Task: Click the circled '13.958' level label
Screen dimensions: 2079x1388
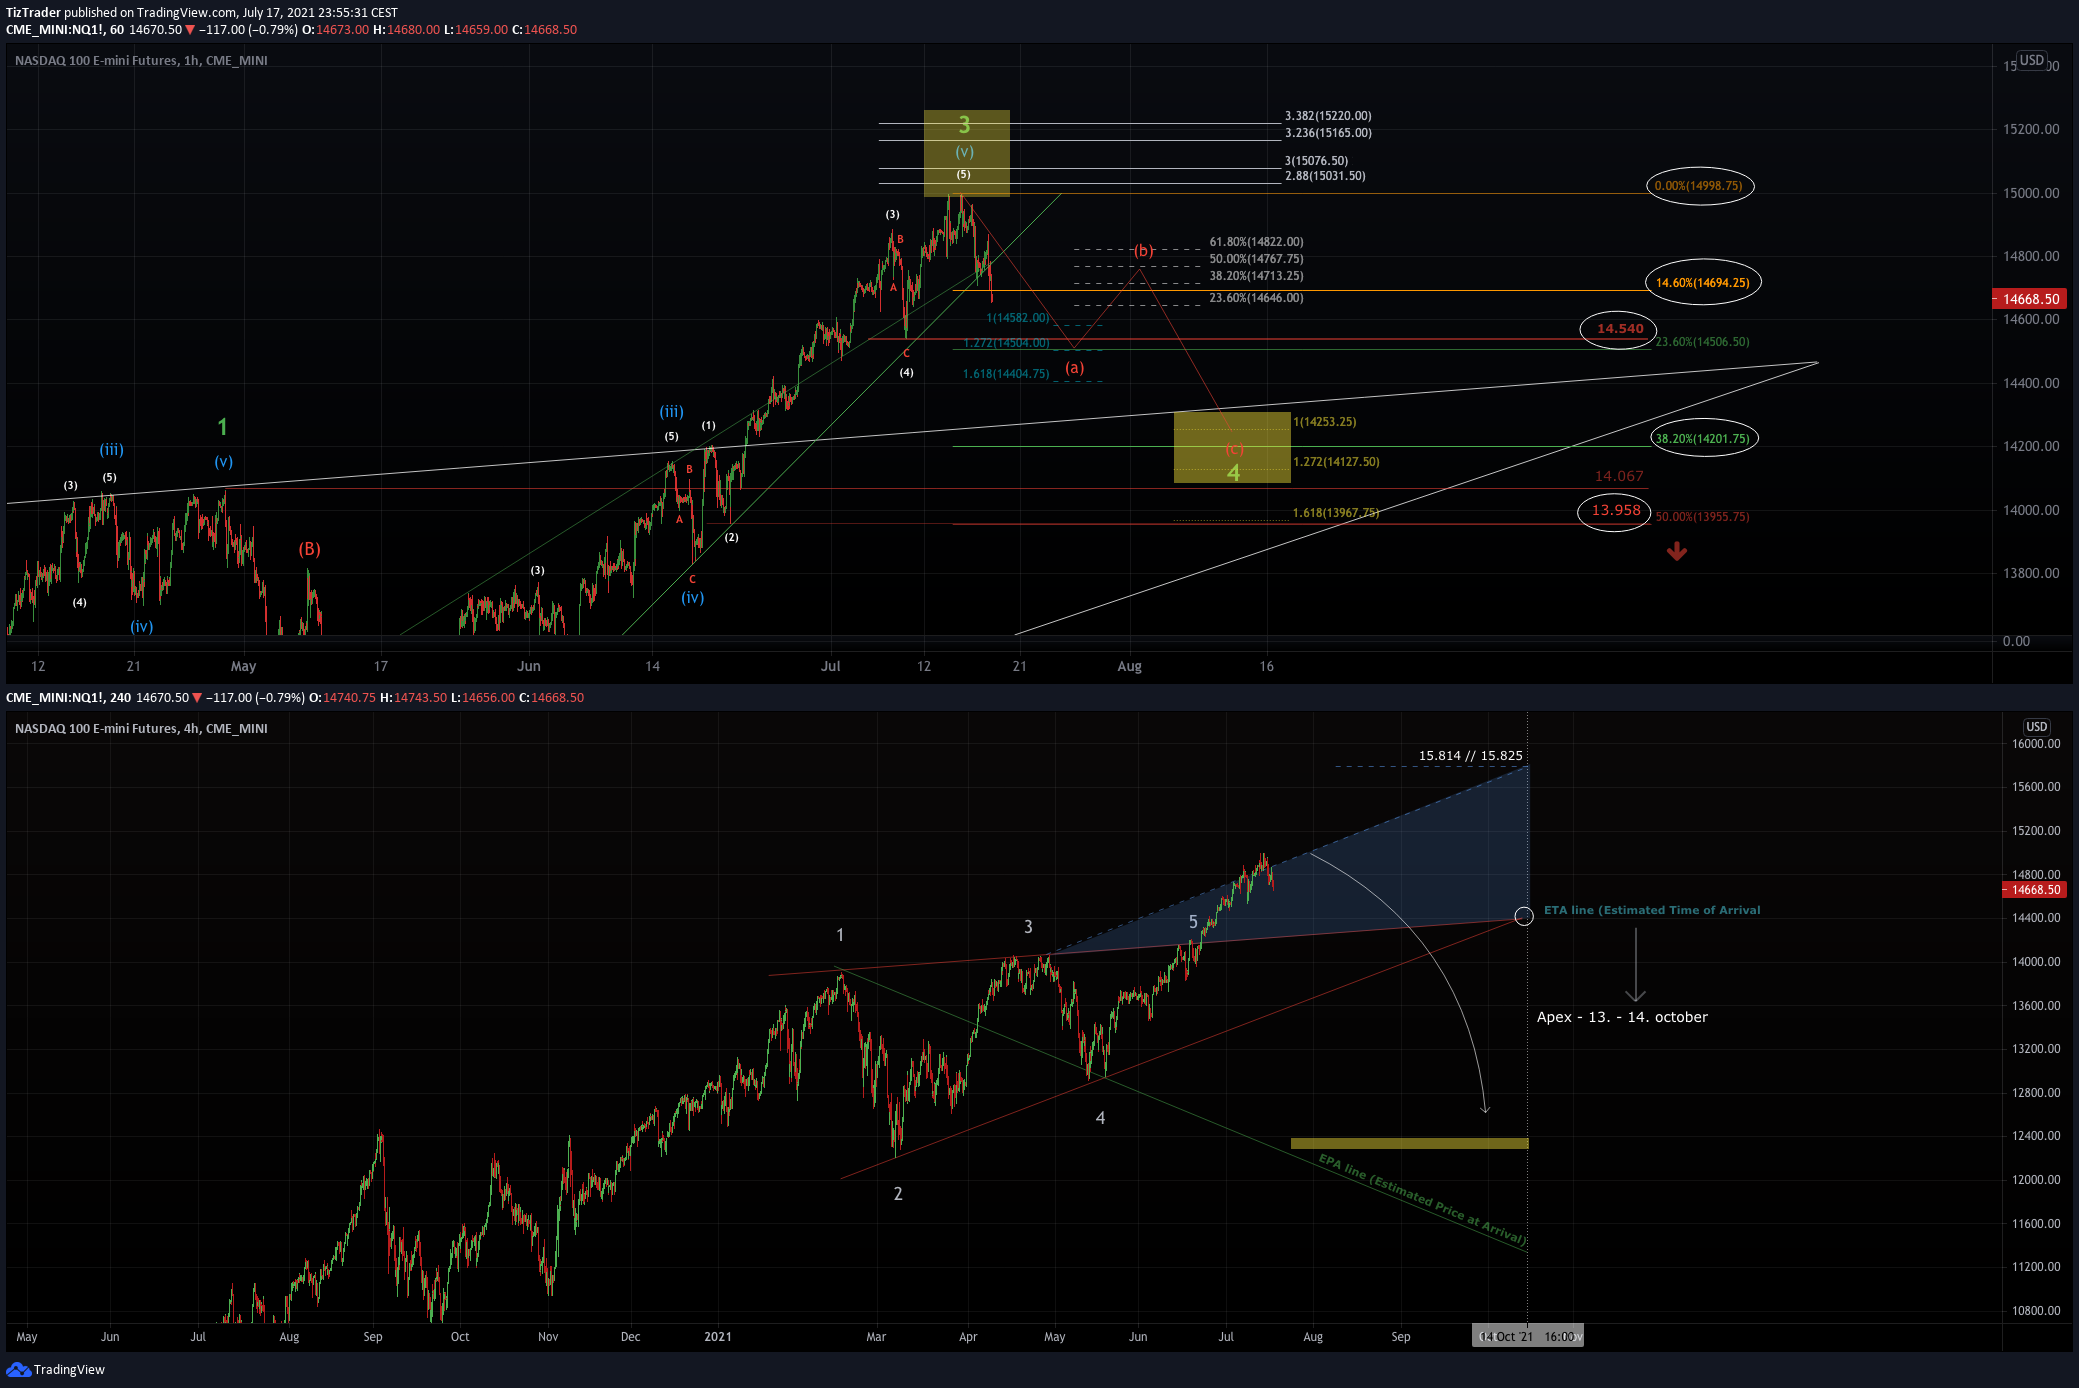Action: [x=1615, y=511]
